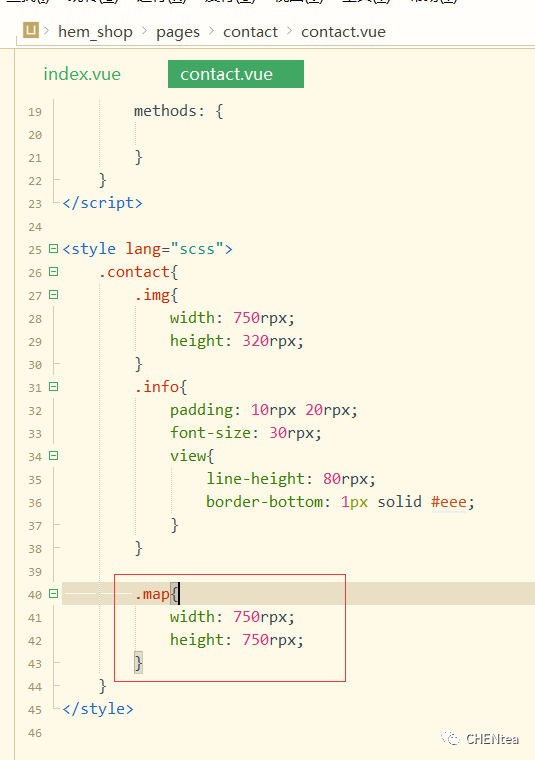Open pages folder in breadcrumb
This screenshot has height=760, width=535.
(x=178, y=32)
